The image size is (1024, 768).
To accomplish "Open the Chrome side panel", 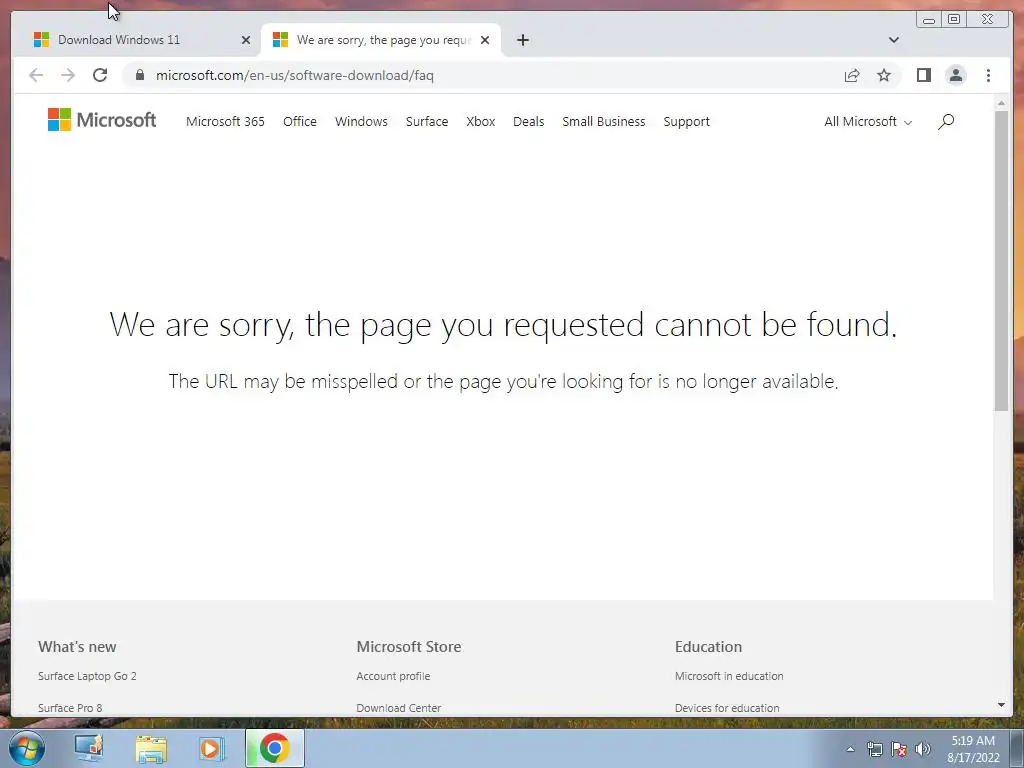I will (x=923, y=75).
